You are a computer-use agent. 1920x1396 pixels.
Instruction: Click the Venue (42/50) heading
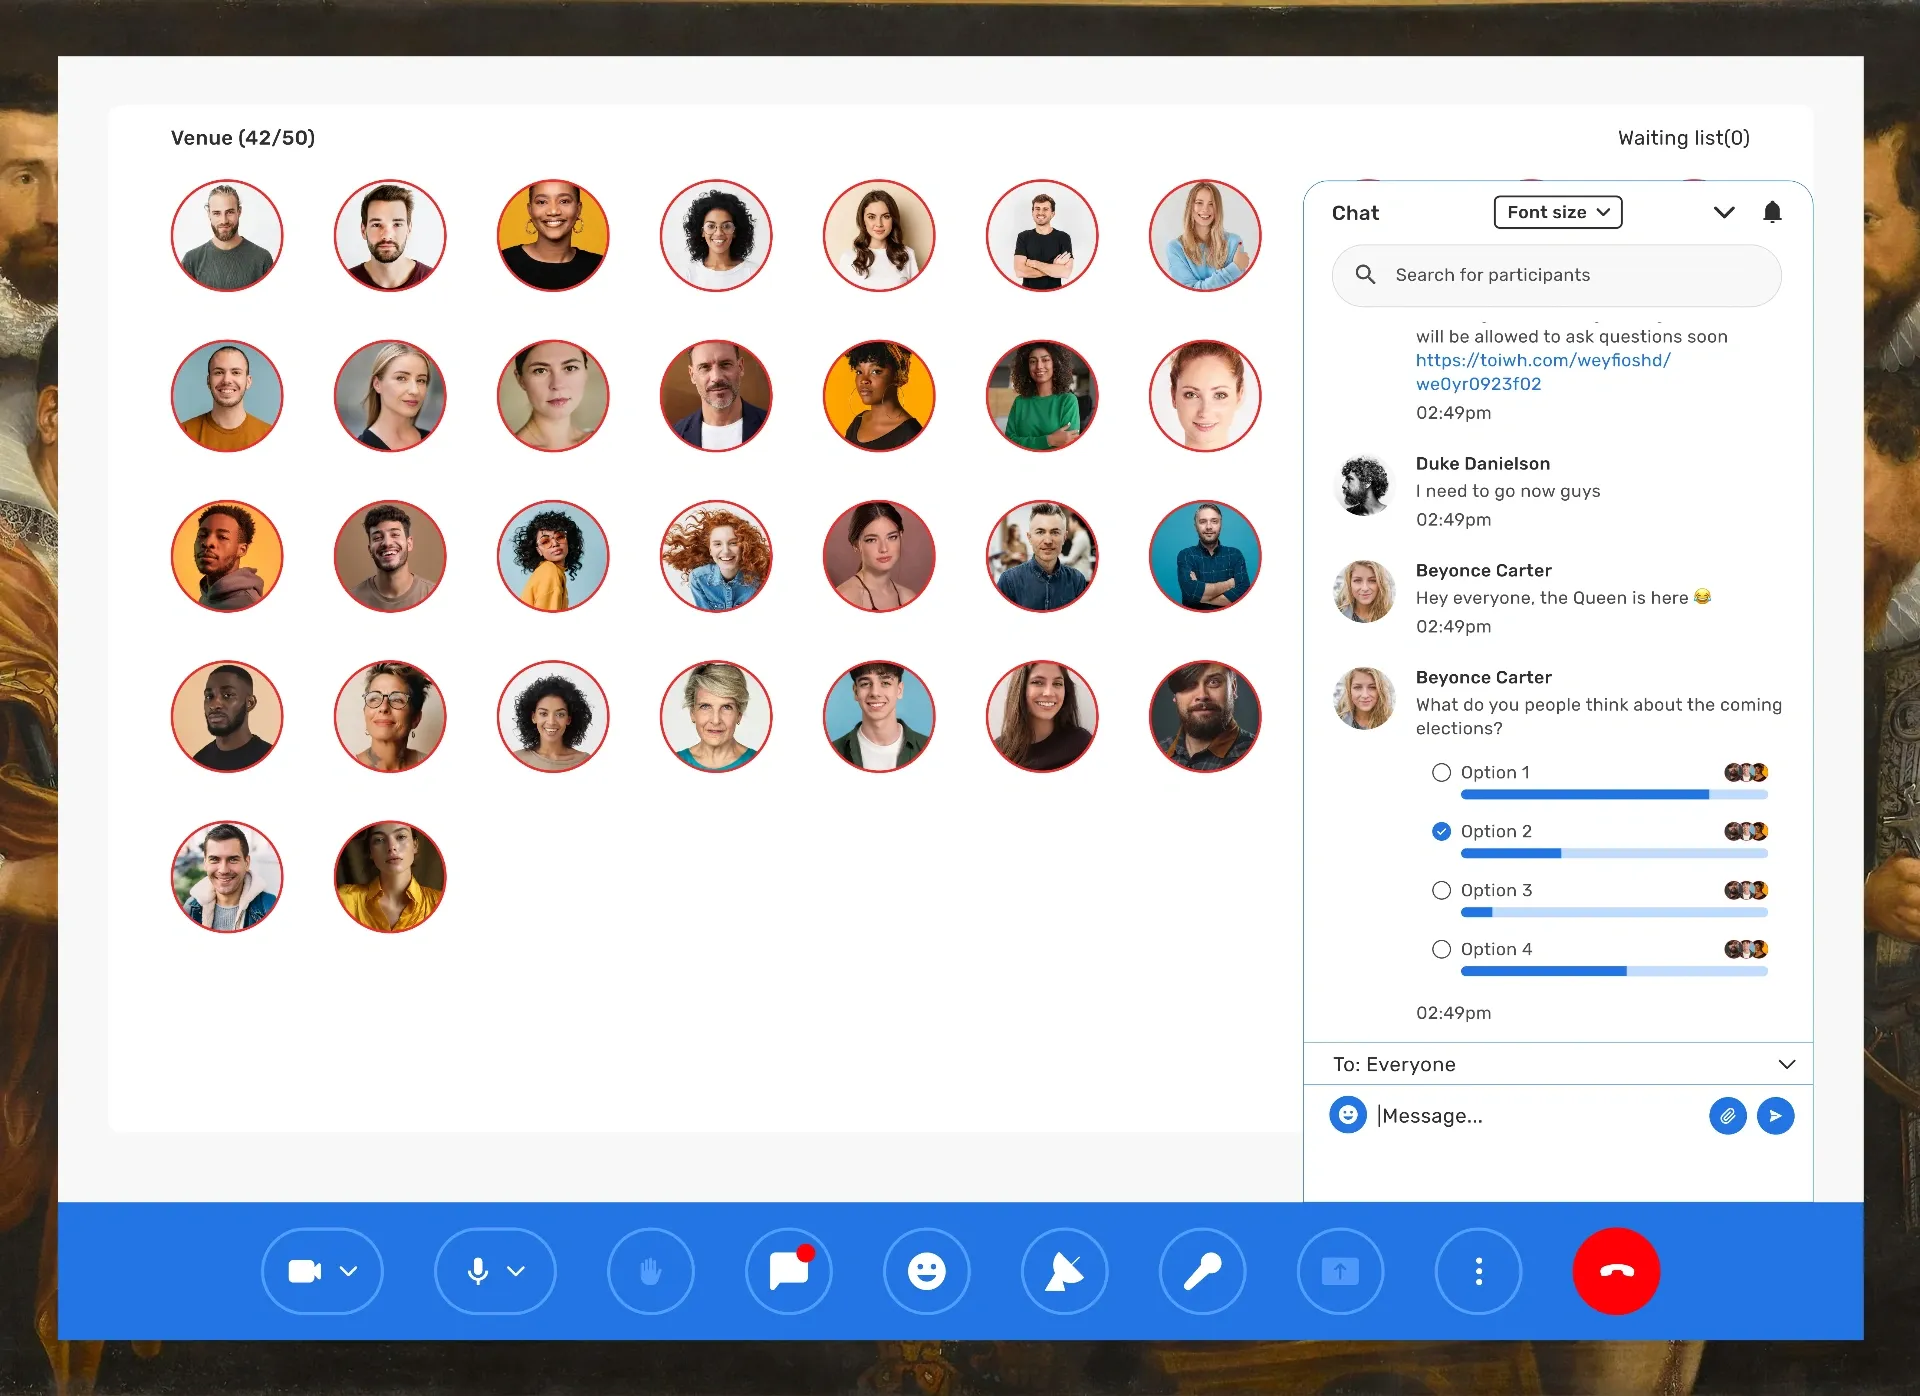243,138
